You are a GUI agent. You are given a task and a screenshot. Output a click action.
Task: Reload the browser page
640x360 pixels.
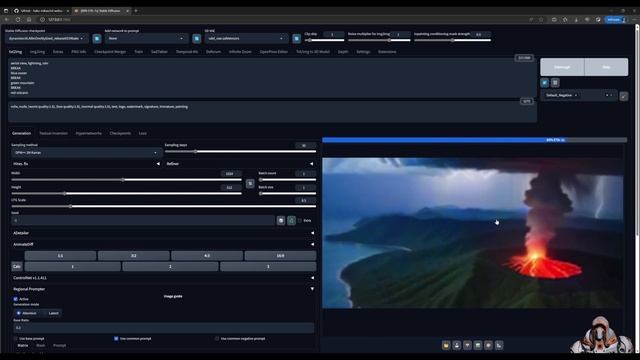(x=18, y=20)
